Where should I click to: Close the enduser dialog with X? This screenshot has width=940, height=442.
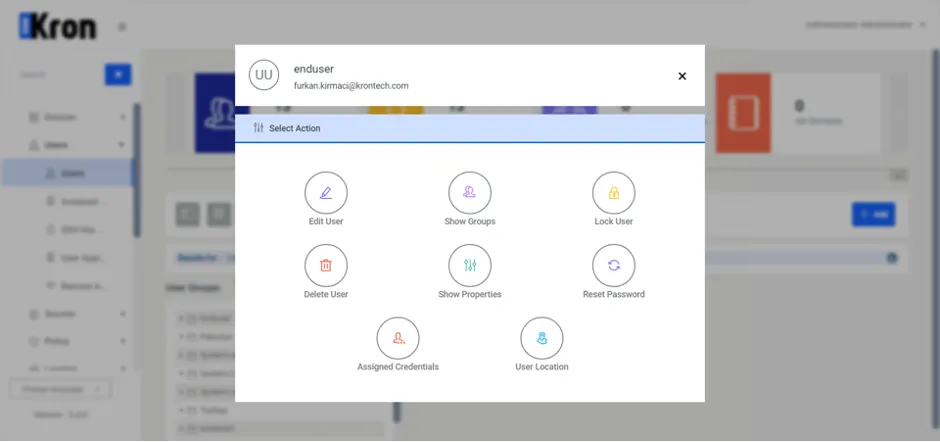[x=682, y=76]
